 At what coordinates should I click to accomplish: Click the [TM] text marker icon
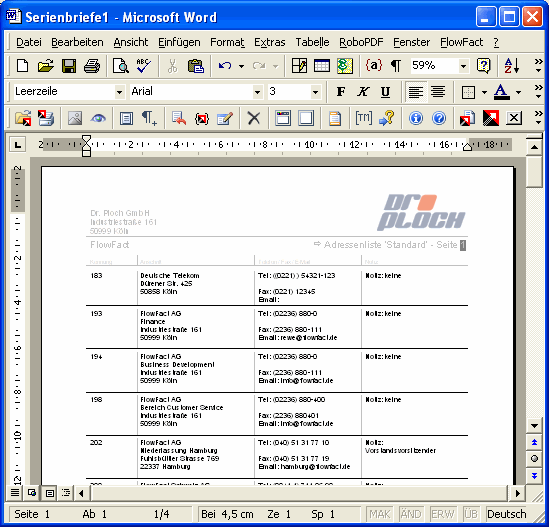pos(363,118)
